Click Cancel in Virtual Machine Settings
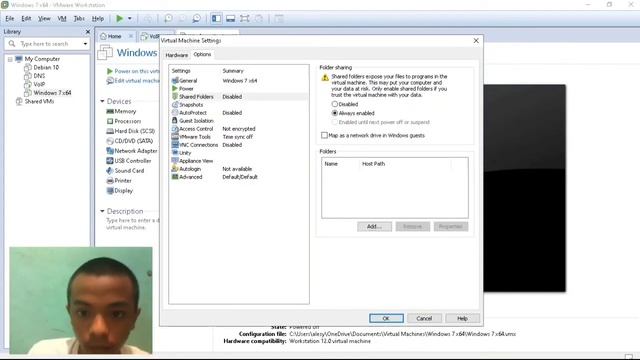This screenshot has width=640, height=360. pos(424,318)
